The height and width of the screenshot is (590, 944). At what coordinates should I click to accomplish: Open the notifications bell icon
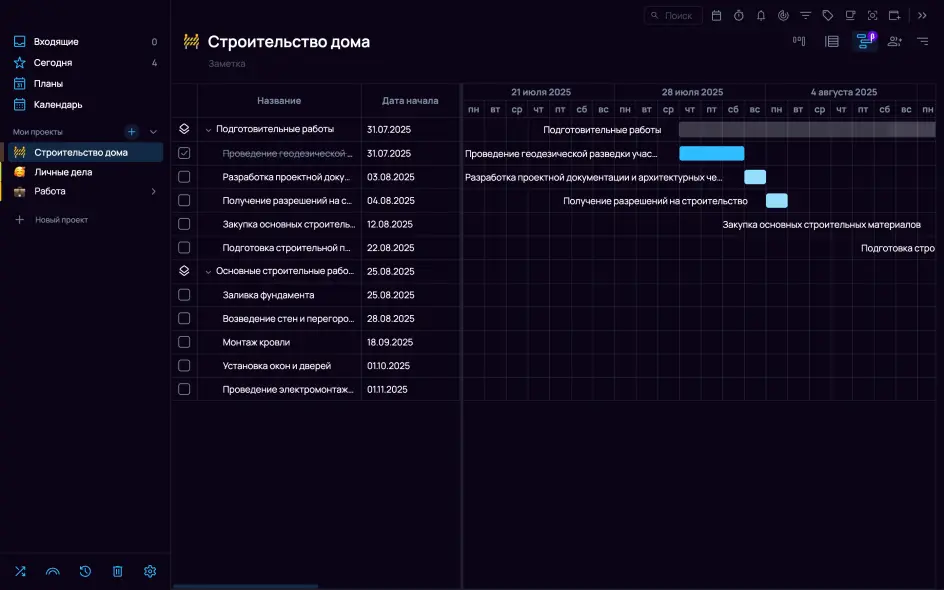coord(760,15)
